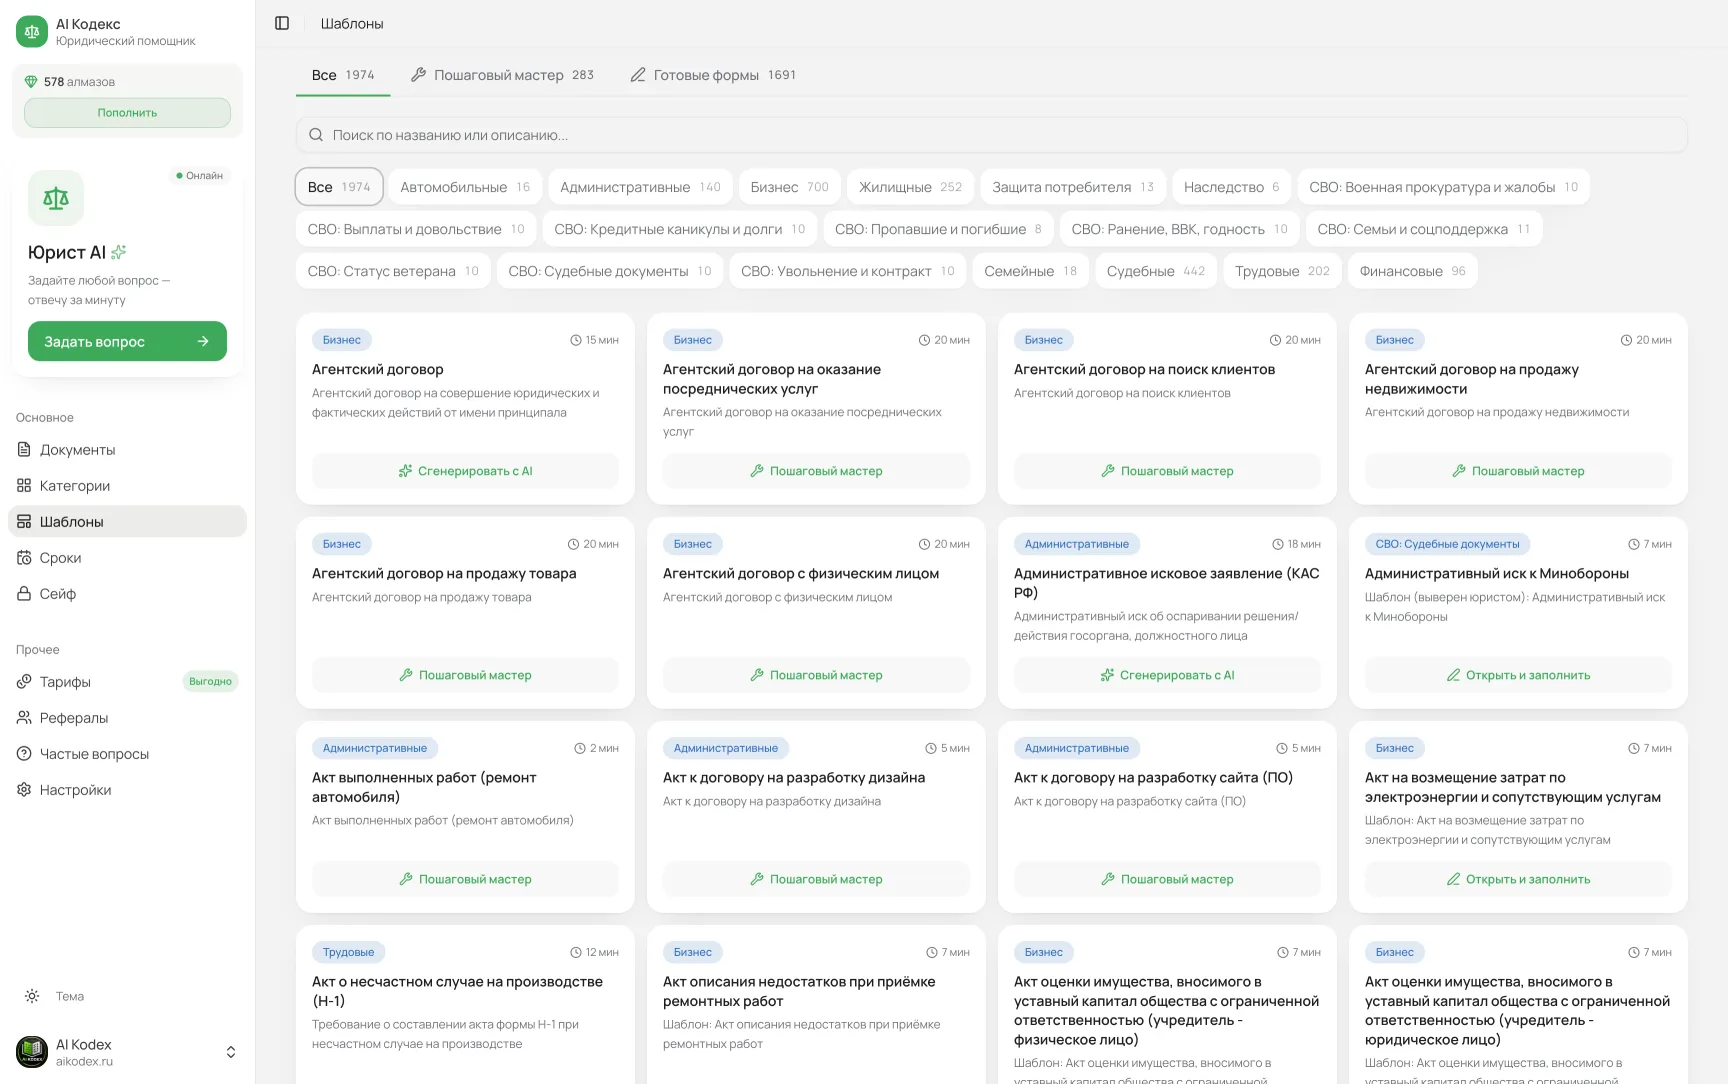Open the Пошаговый мастер 283 tab

pyautogui.click(x=502, y=75)
